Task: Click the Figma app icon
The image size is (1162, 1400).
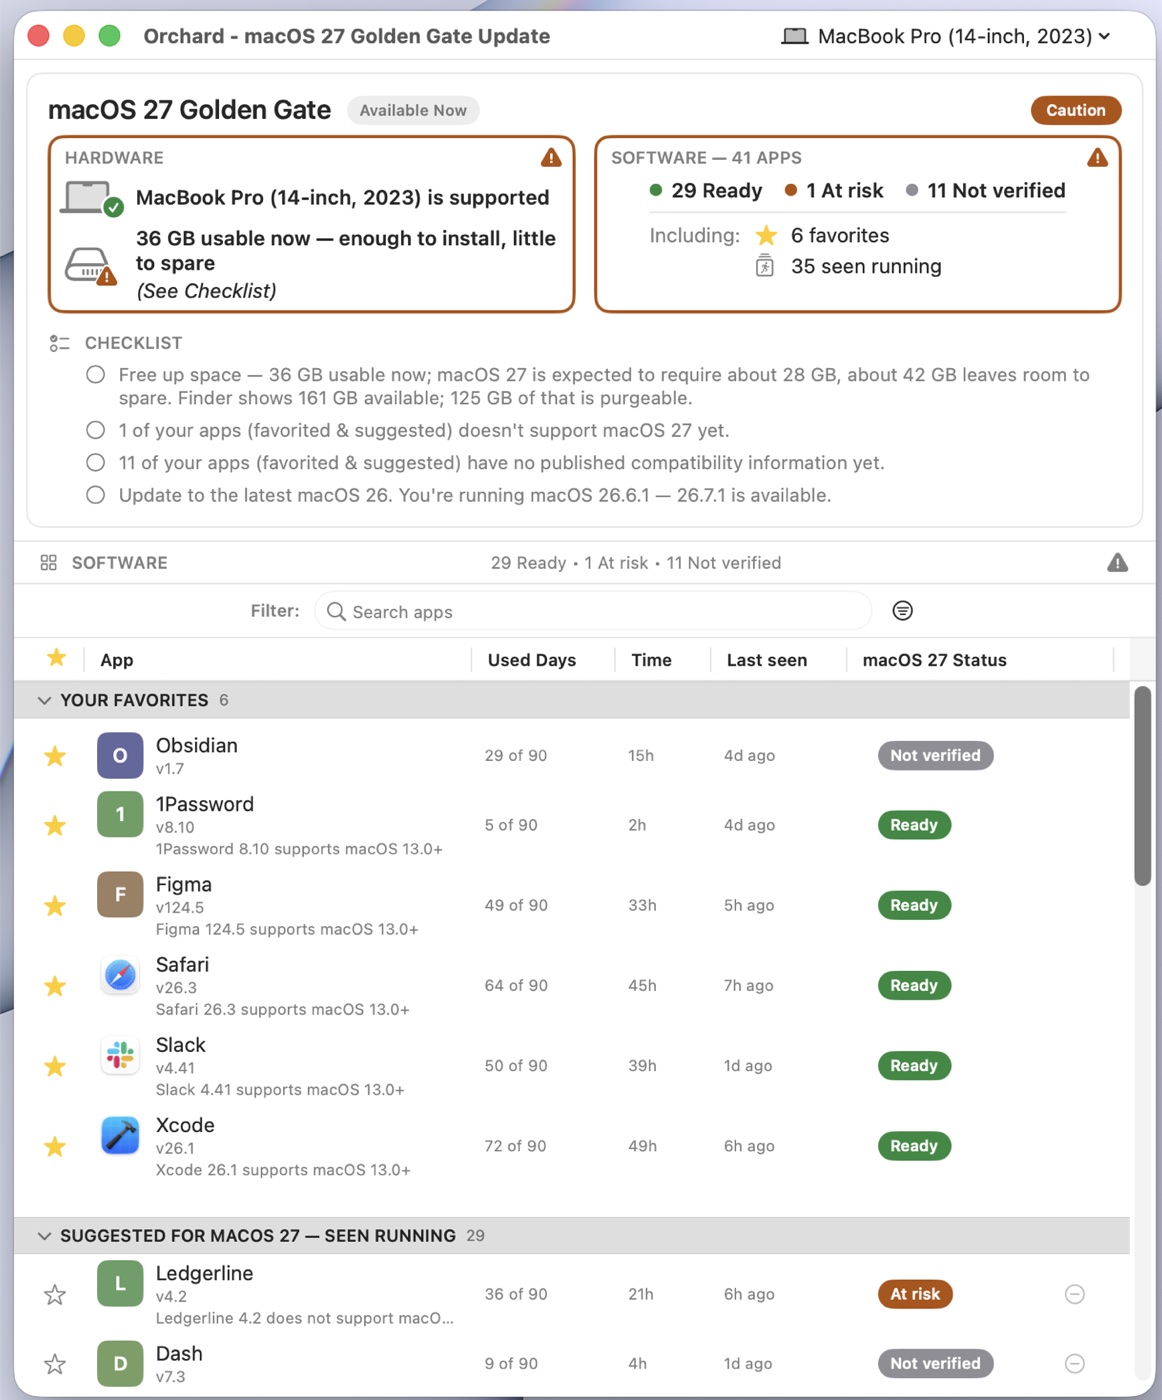Action: point(120,894)
